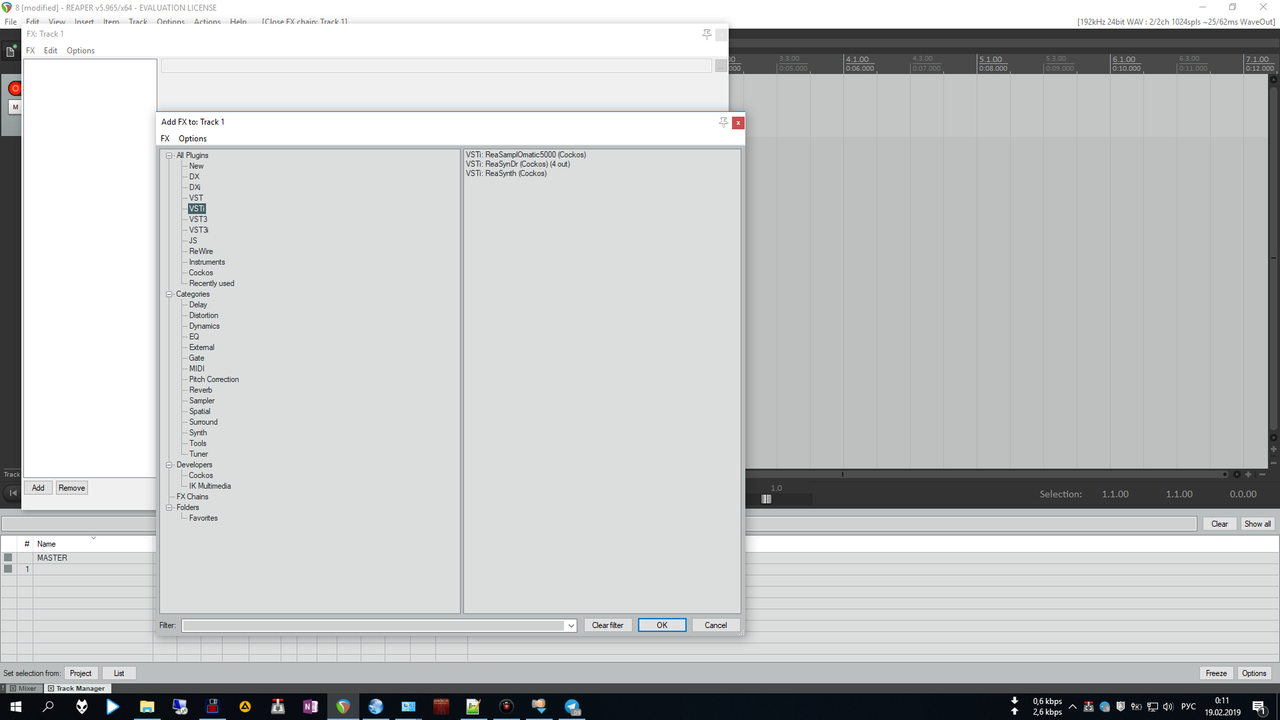The height and width of the screenshot is (720, 1280).
Task: Select the Favorites folder
Action: tap(203, 518)
